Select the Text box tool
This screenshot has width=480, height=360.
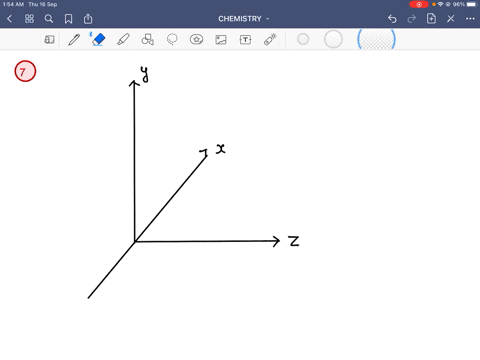click(x=245, y=40)
